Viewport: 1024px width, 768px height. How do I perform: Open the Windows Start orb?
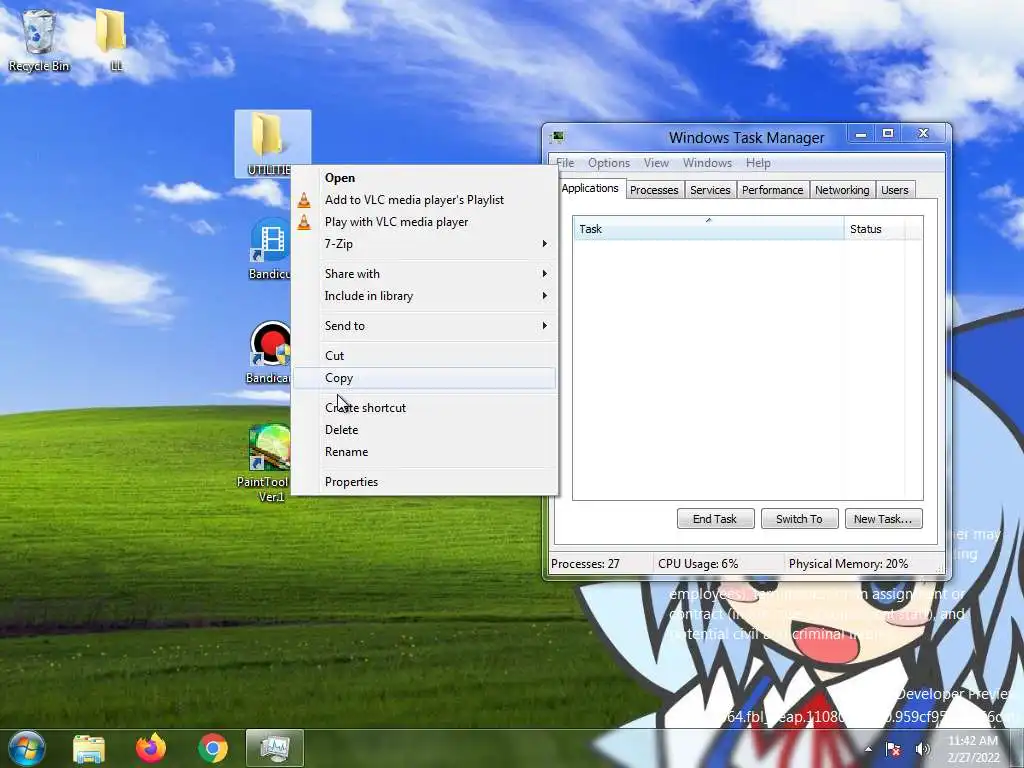click(x=27, y=748)
